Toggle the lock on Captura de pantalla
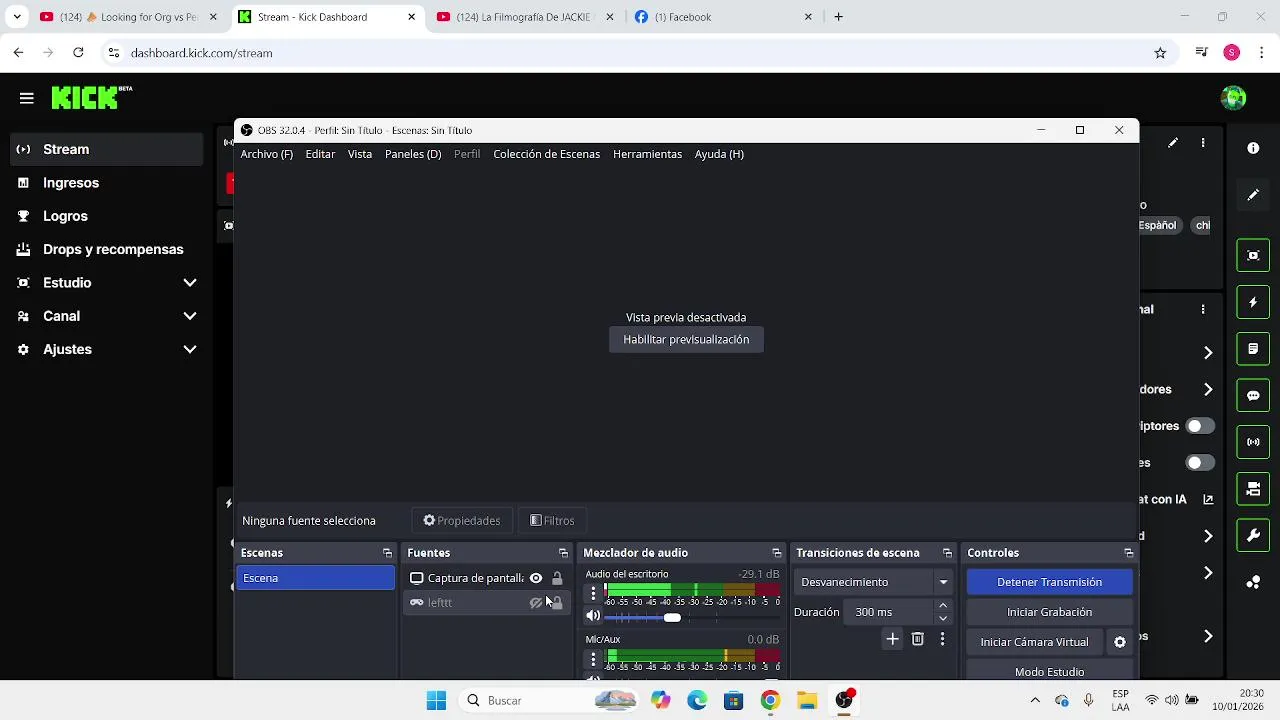The image size is (1280, 720). [x=557, y=578]
